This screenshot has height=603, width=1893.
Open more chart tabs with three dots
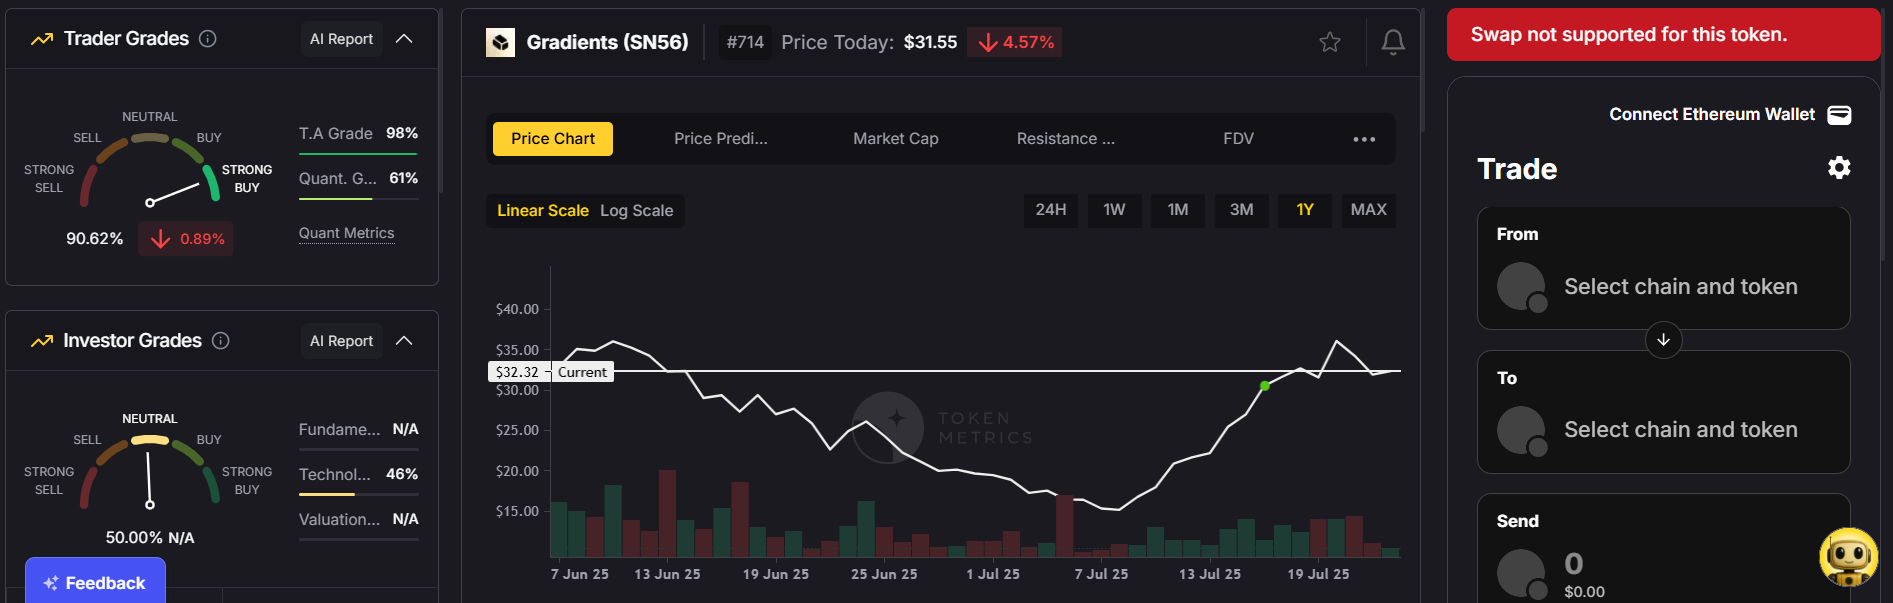[x=1364, y=139]
